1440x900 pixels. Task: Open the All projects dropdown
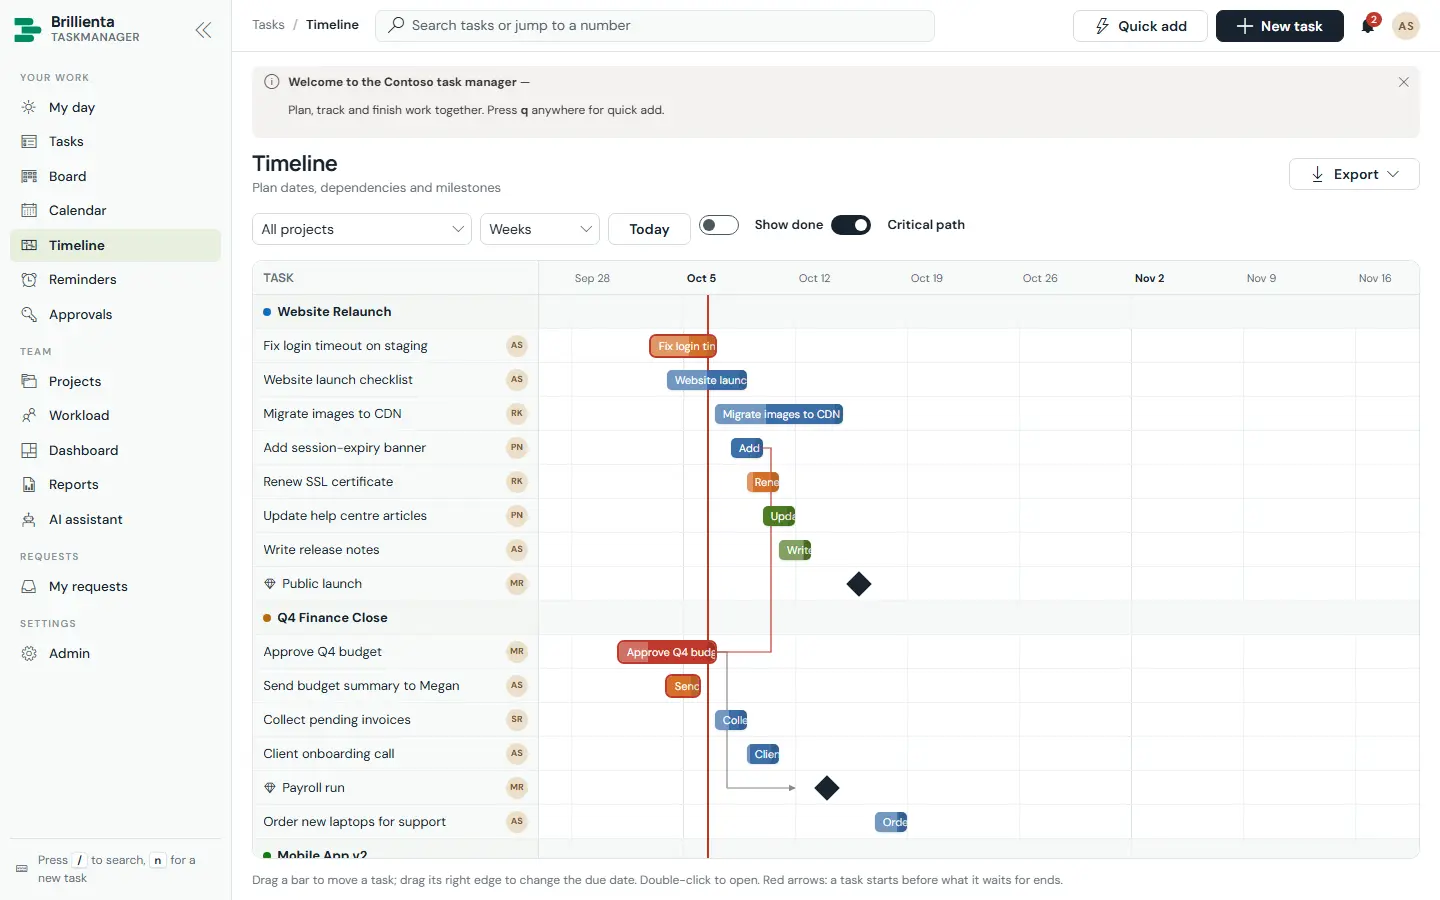click(x=362, y=229)
